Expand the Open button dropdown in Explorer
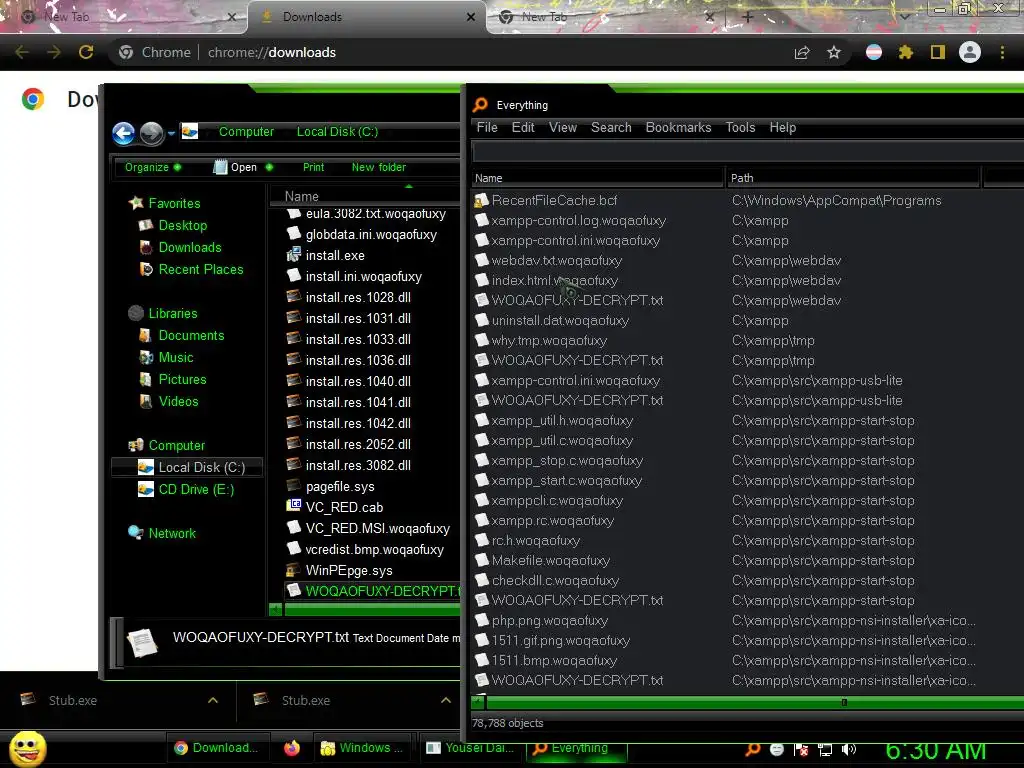 click(x=269, y=167)
